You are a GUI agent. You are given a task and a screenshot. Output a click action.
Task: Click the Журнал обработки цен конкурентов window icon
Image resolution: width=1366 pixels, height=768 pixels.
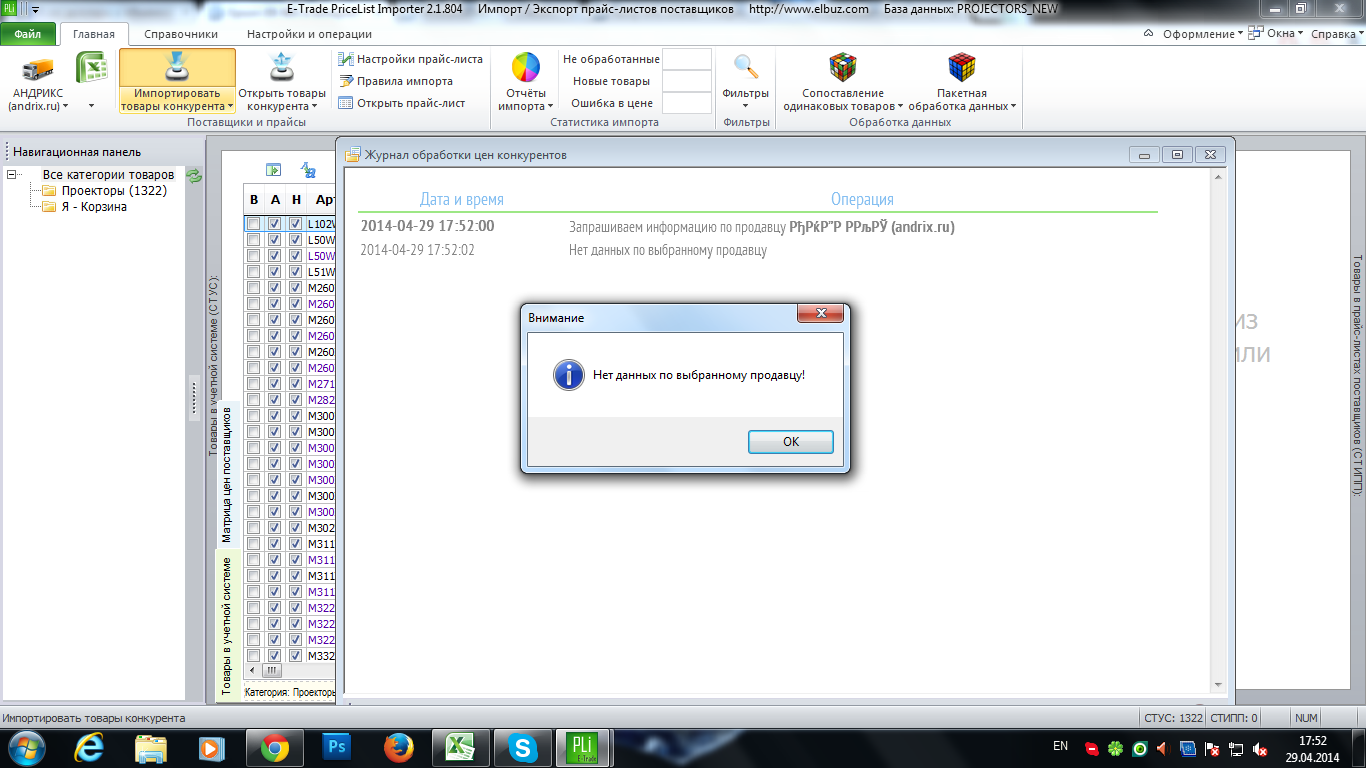tap(353, 155)
